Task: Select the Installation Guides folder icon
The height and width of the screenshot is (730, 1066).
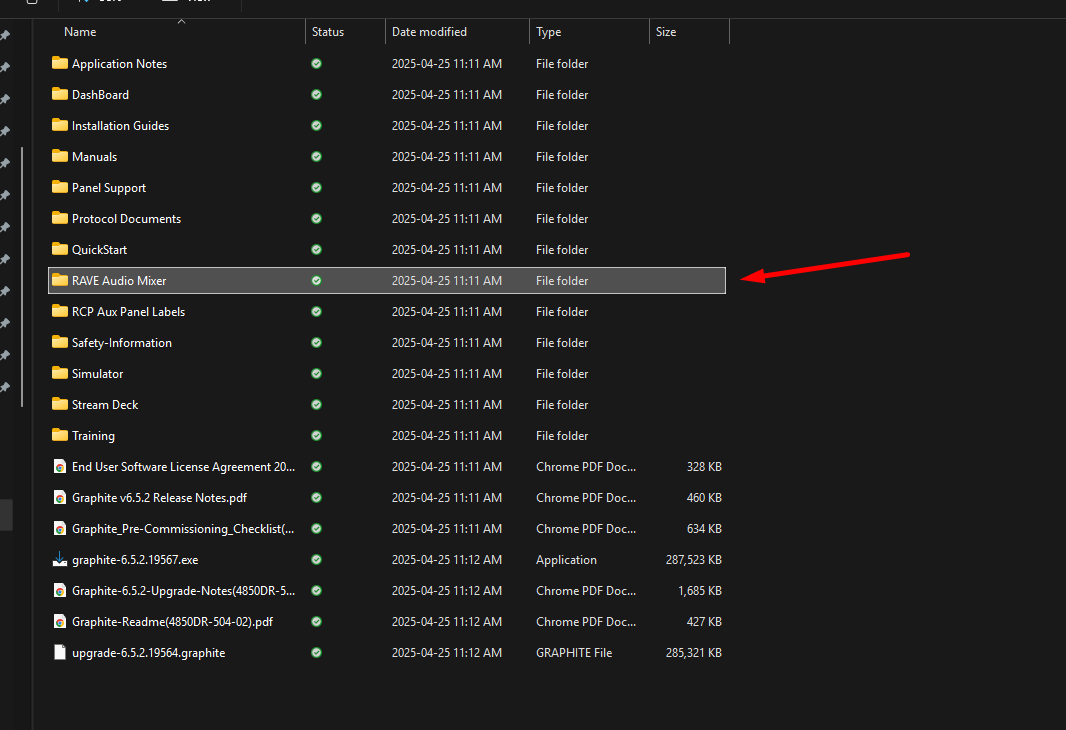Action: click(x=60, y=125)
